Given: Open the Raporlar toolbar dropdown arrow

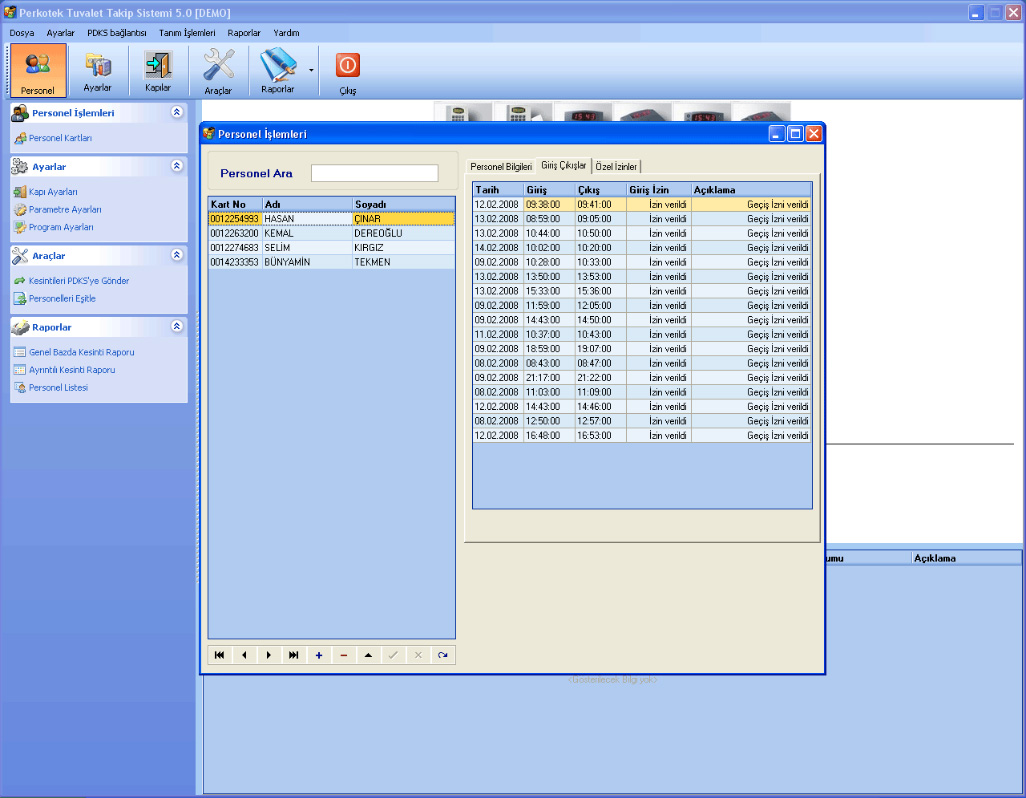Looking at the screenshot, I should click(311, 70).
